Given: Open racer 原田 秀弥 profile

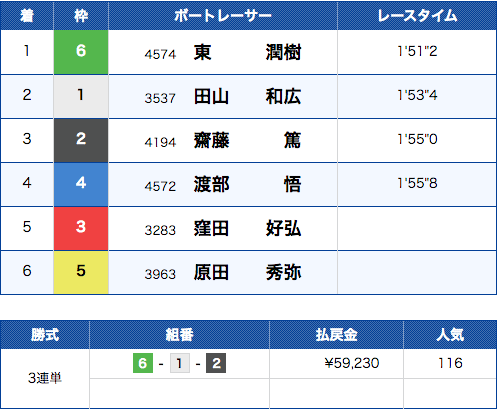Looking at the screenshot, I should coord(247,272).
